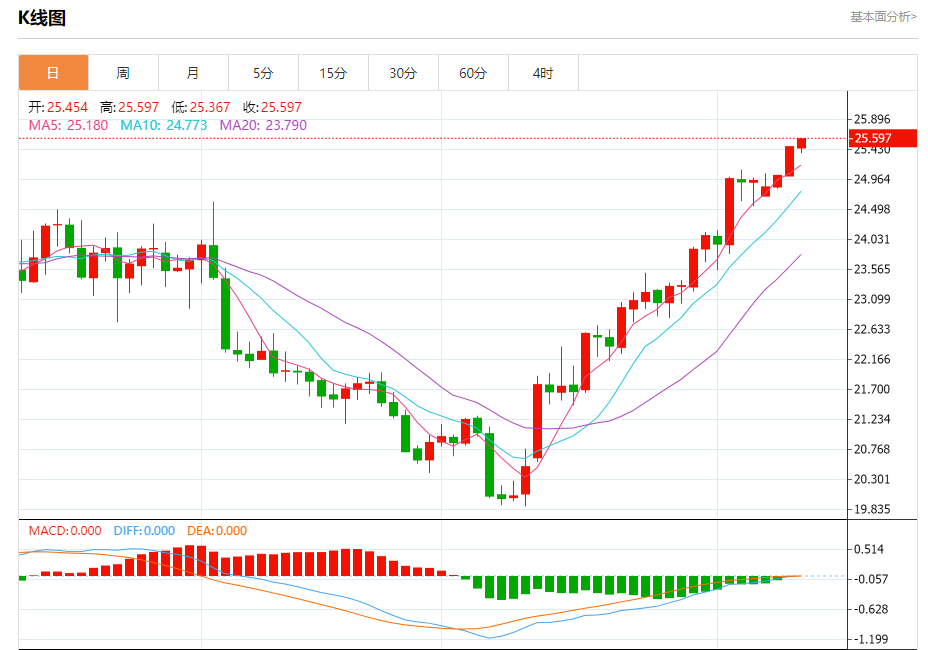
Task: Click the 20.768 price axis label
Action: 872,449
